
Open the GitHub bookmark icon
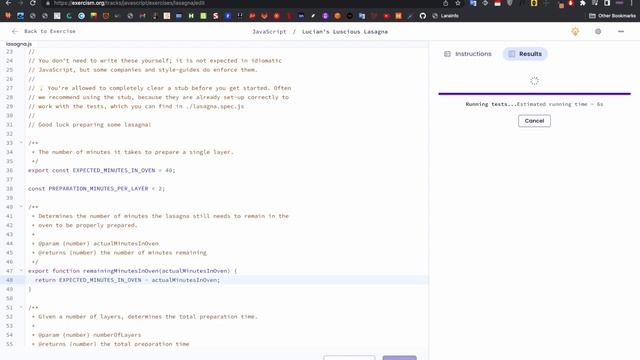click(x=422, y=16)
